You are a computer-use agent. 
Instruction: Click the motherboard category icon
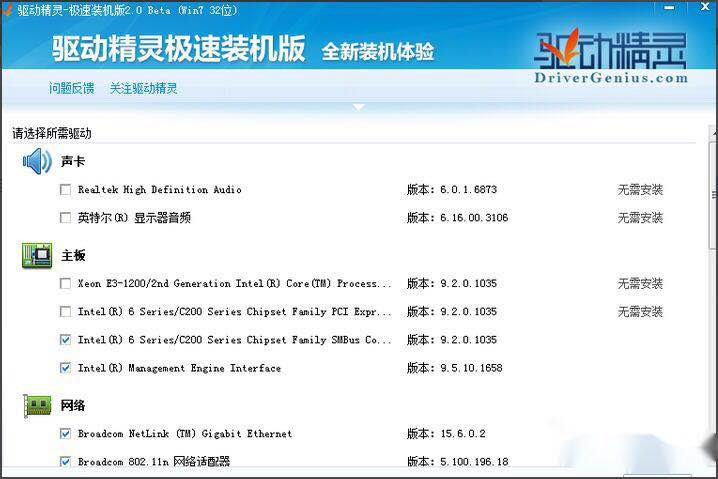coord(37,255)
